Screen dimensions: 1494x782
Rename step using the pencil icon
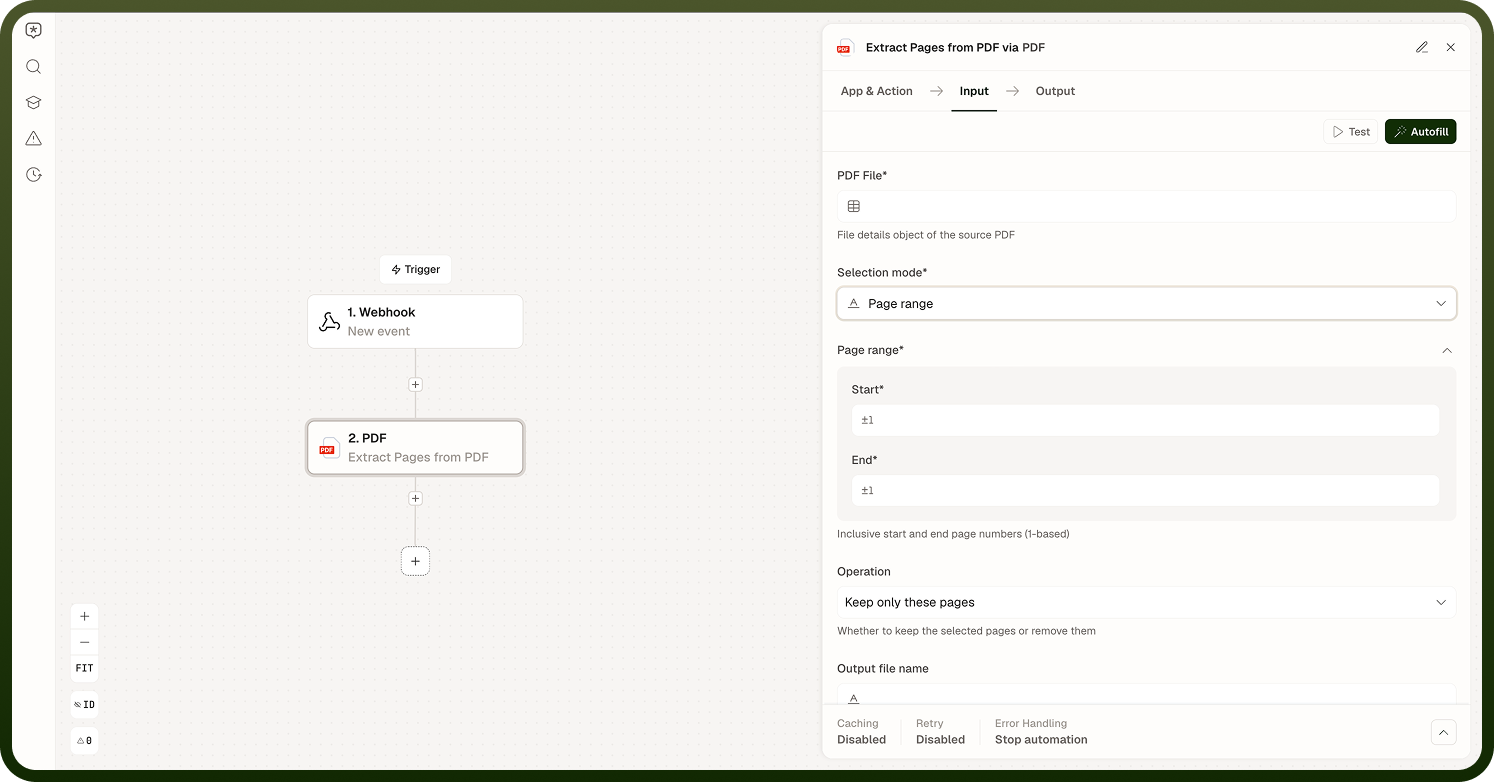pyautogui.click(x=1422, y=47)
